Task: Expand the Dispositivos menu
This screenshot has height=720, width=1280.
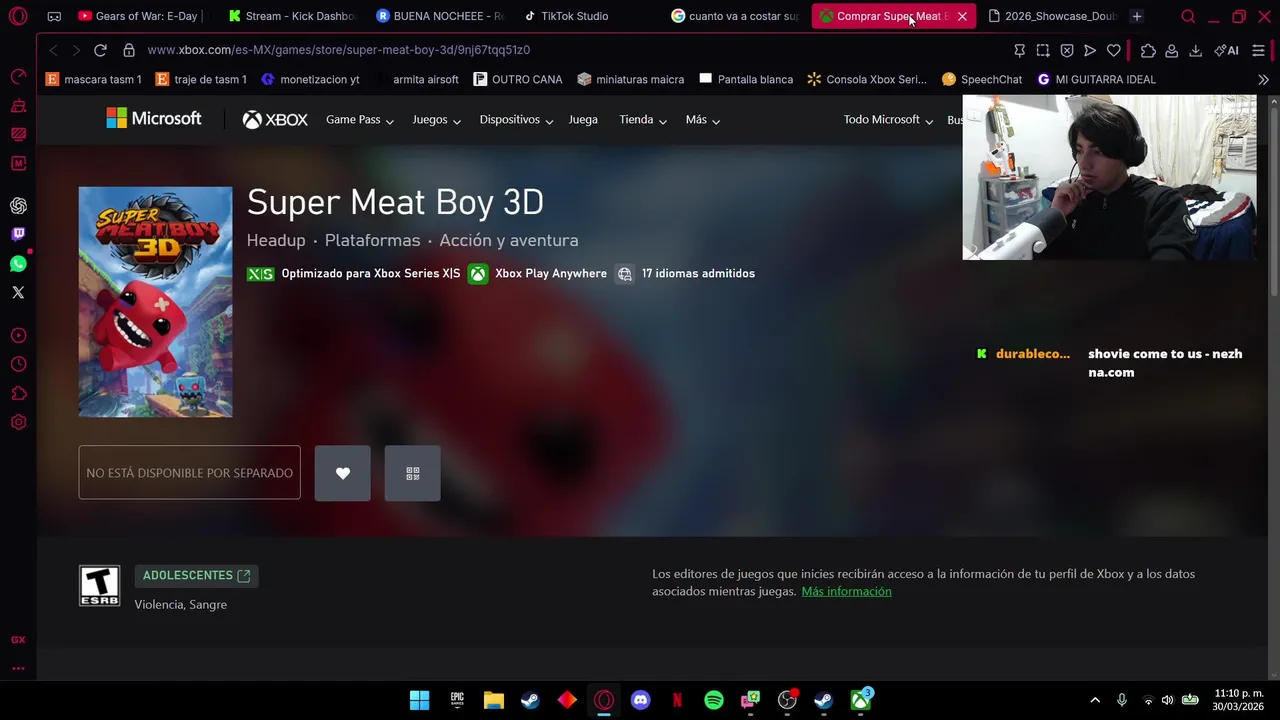Action: click(x=516, y=120)
